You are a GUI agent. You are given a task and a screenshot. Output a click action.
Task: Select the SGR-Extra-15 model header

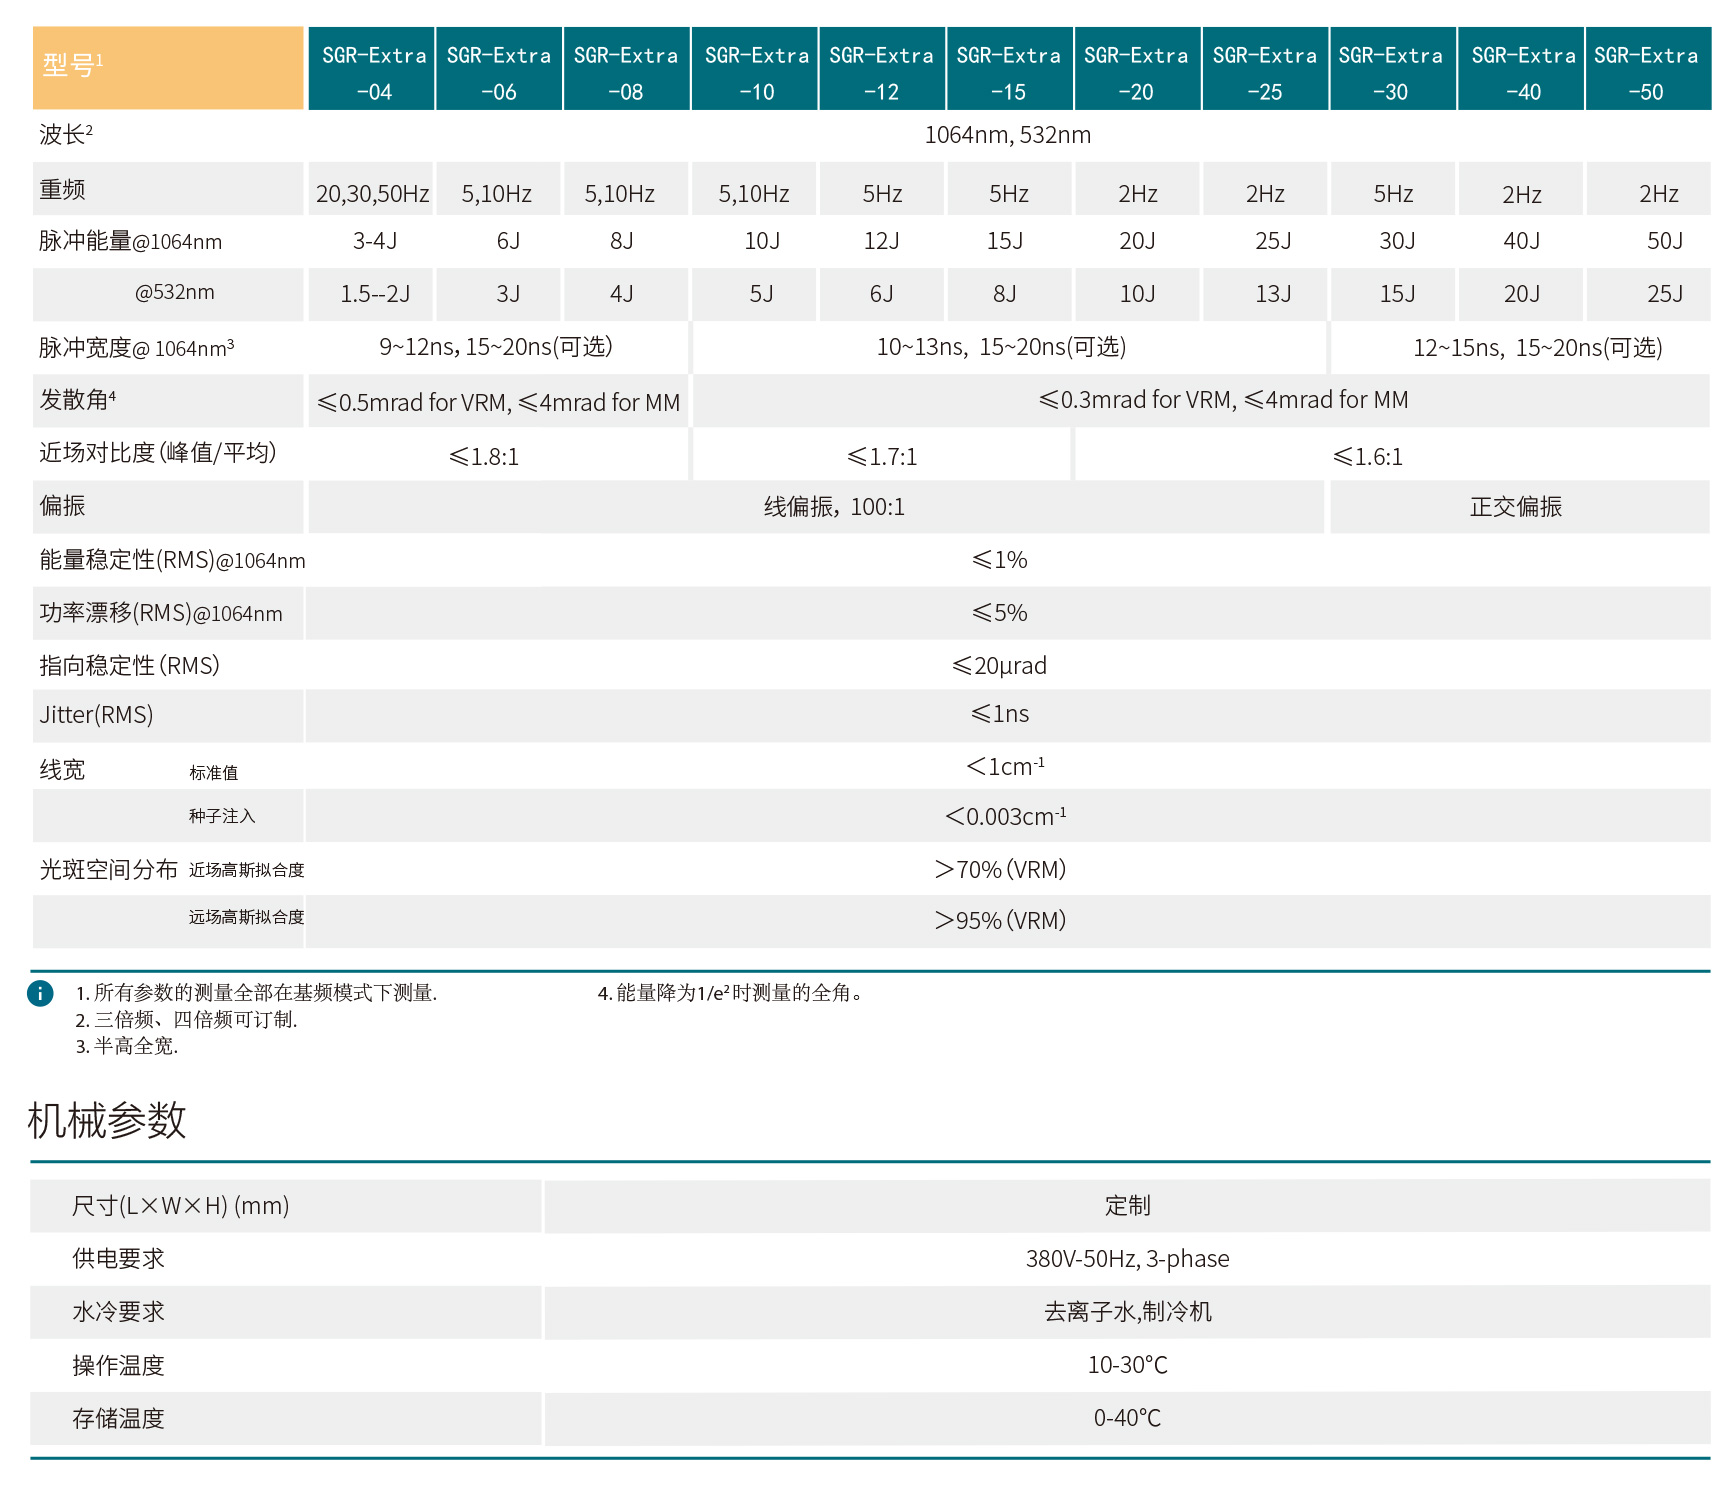point(1008,72)
